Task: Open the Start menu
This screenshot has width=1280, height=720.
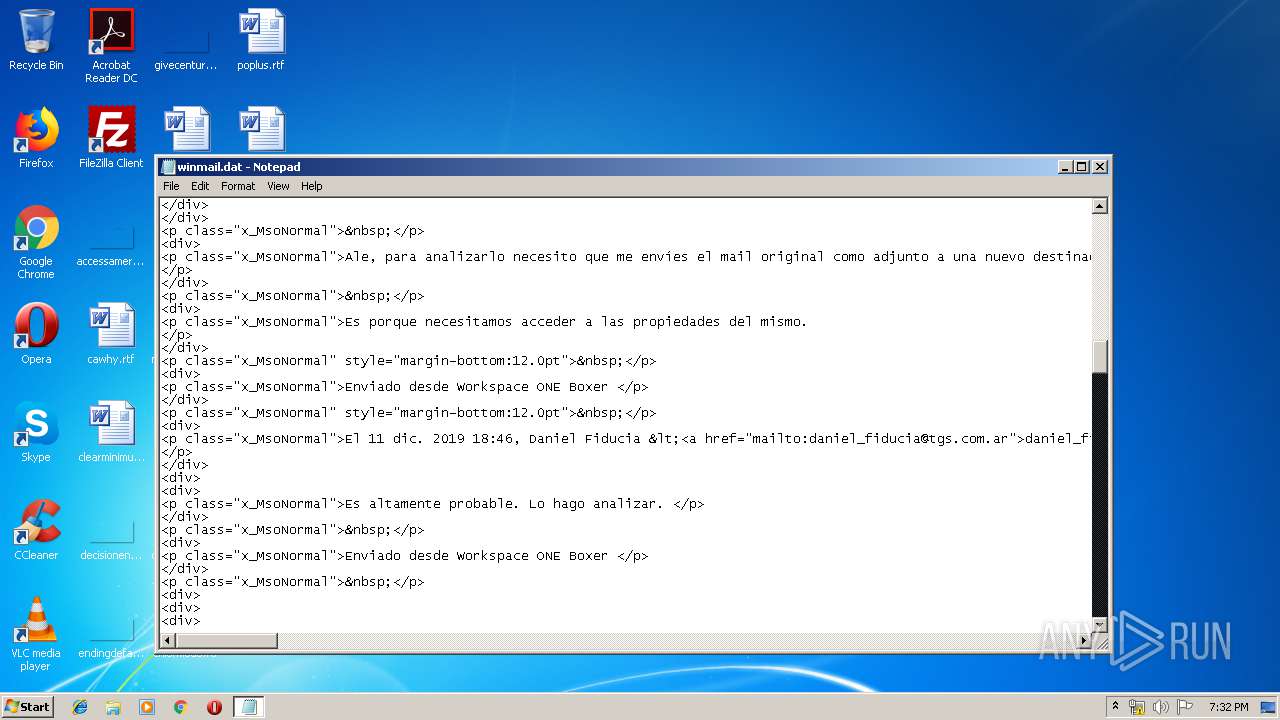Action: [x=27, y=707]
